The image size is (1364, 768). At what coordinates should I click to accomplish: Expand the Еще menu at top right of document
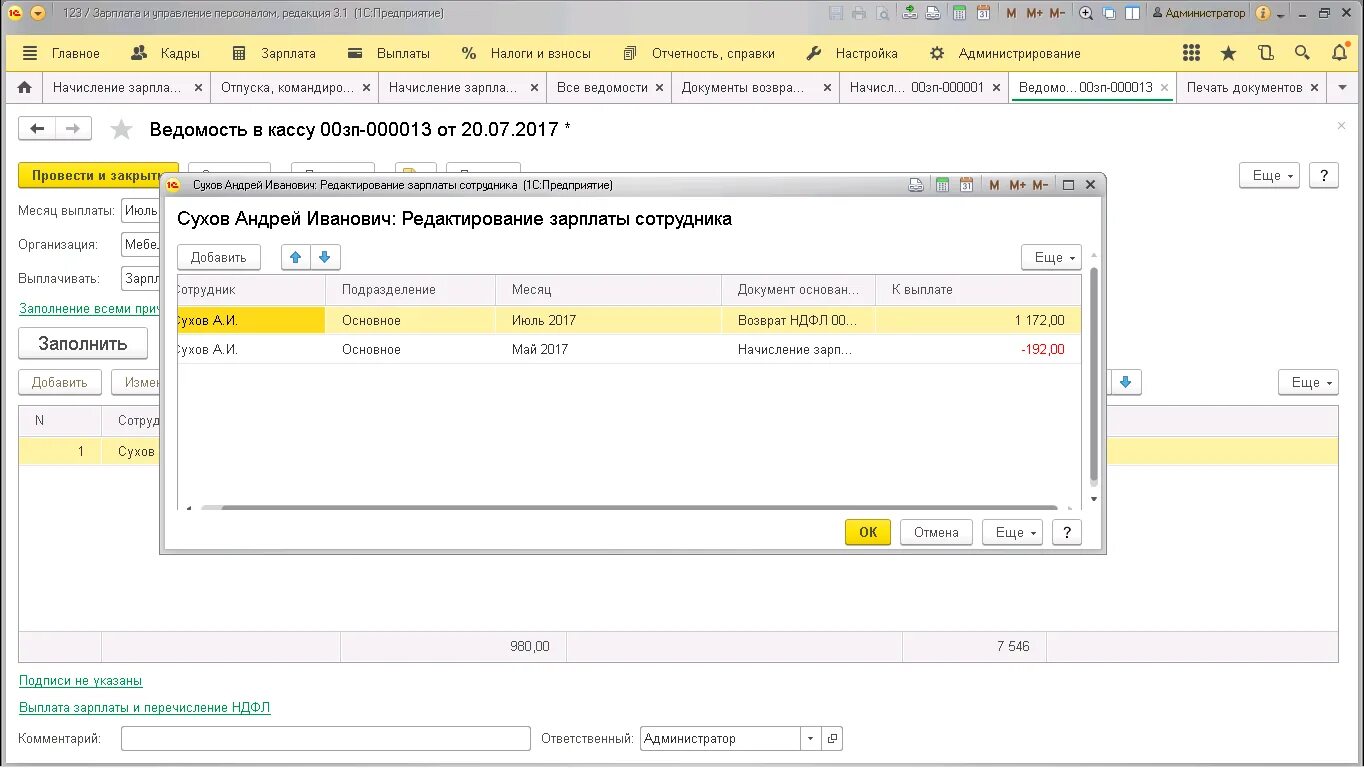[1269, 175]
